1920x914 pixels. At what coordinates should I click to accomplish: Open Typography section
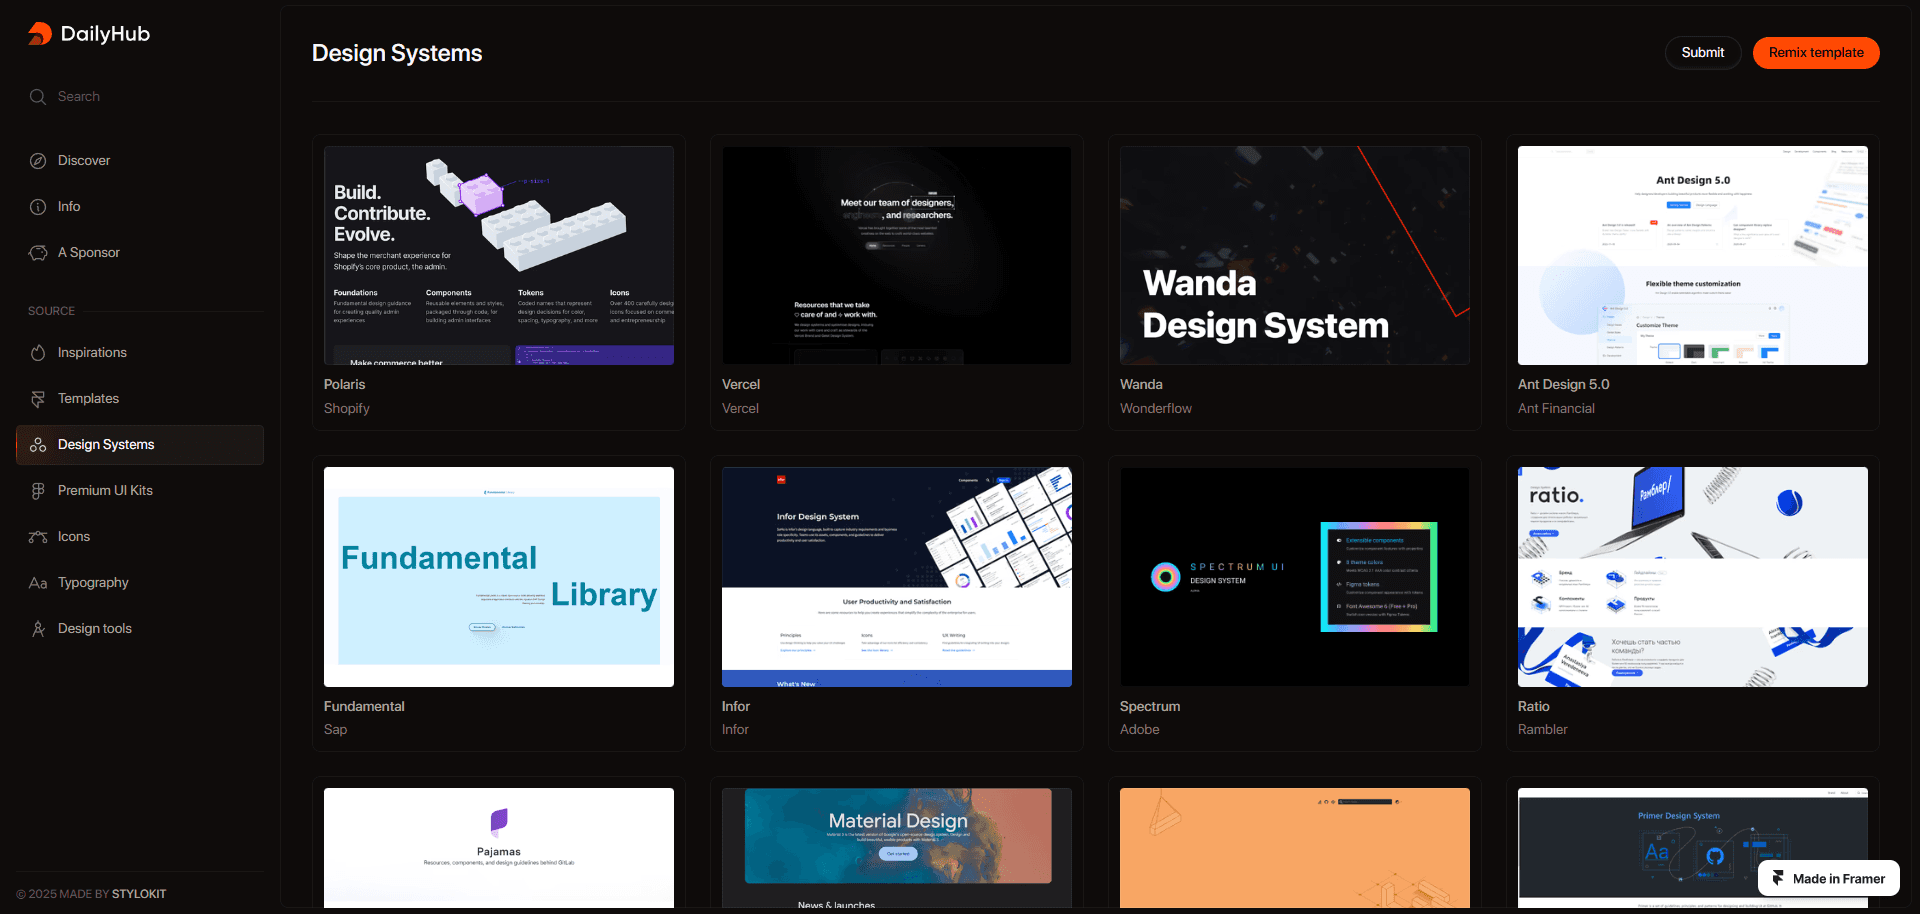tap(93, 583)
